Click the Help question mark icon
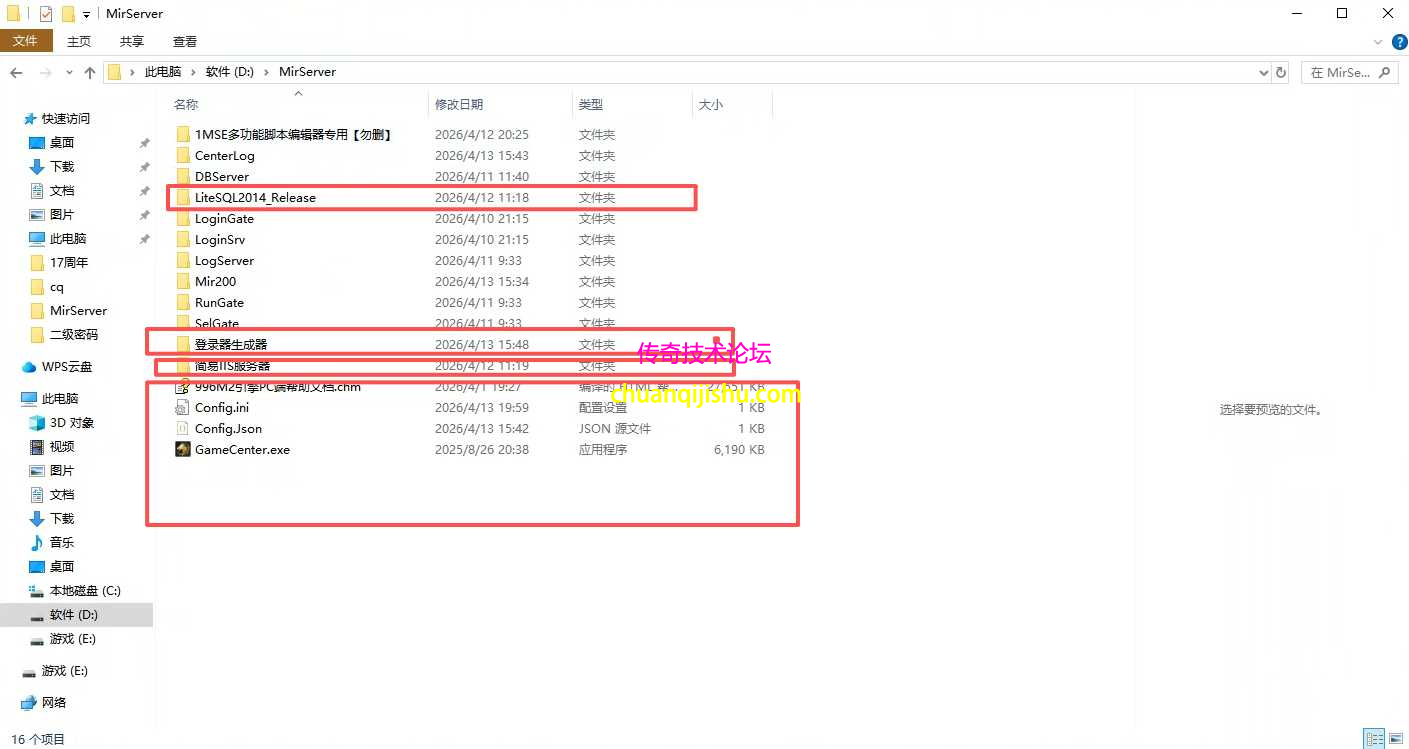 tap(1398, 42)
